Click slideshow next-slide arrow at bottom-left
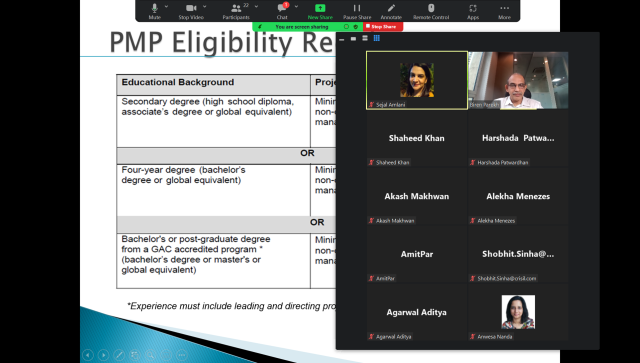The width and height of the screenshot is (640, 363). click(x=103, y=355)
